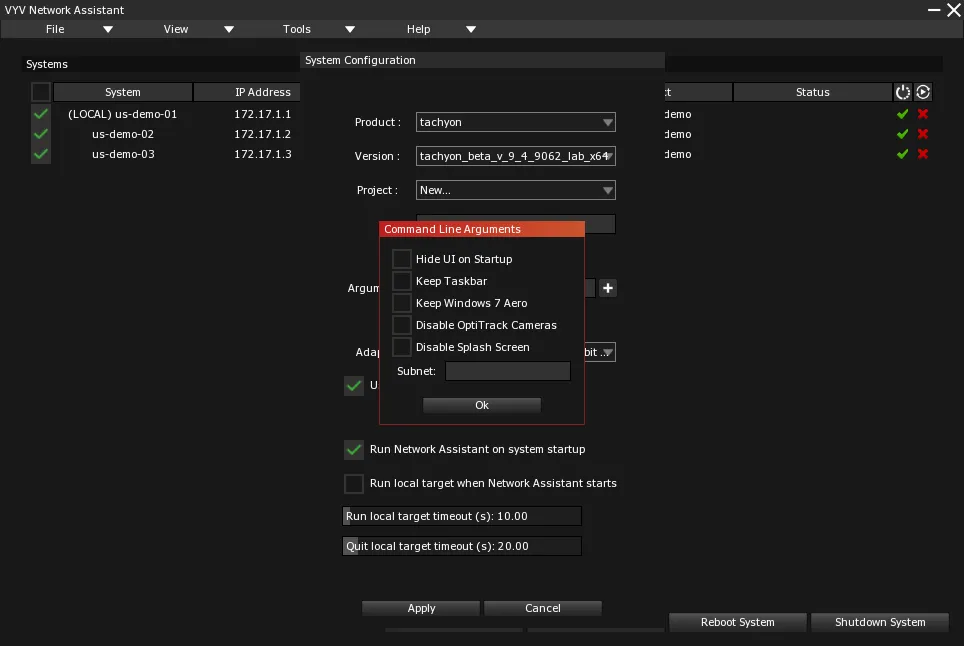Click IP address 172.17.1.1
This screenshot has width=964, height=646.
(x=263, y=114)
